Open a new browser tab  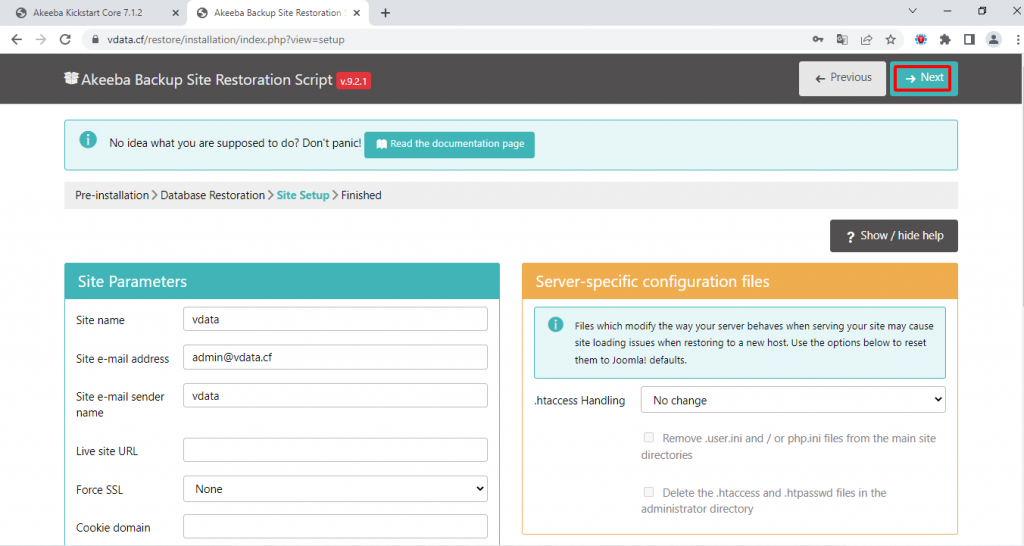[386, 13]
